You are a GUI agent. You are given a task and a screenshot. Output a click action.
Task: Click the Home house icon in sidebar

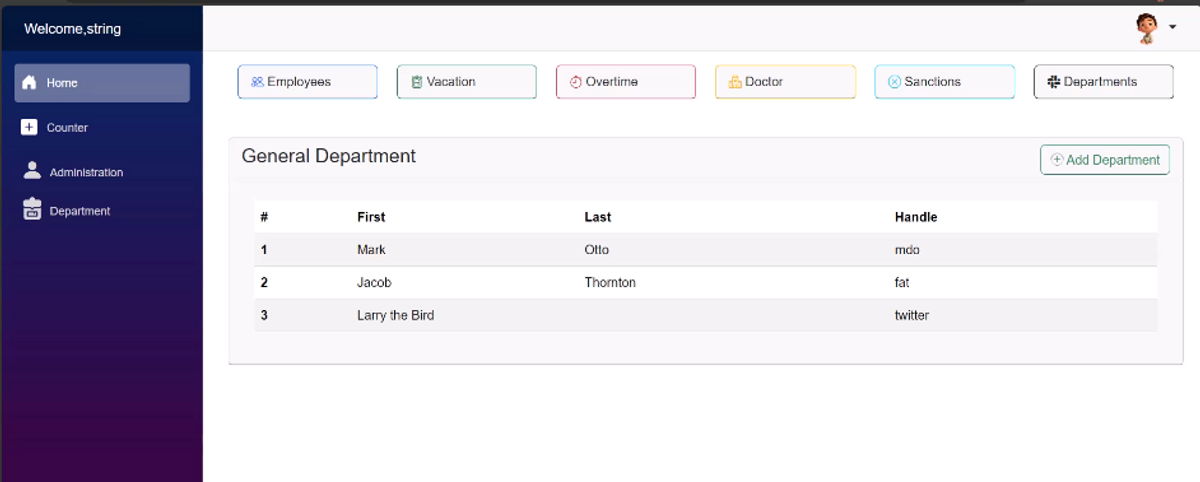click(x=29, y=82)
